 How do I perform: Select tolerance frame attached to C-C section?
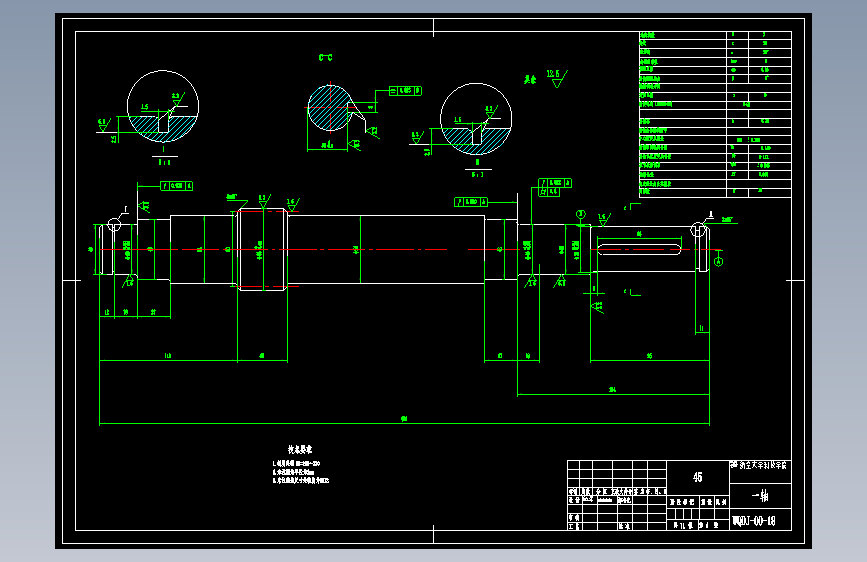405,91
